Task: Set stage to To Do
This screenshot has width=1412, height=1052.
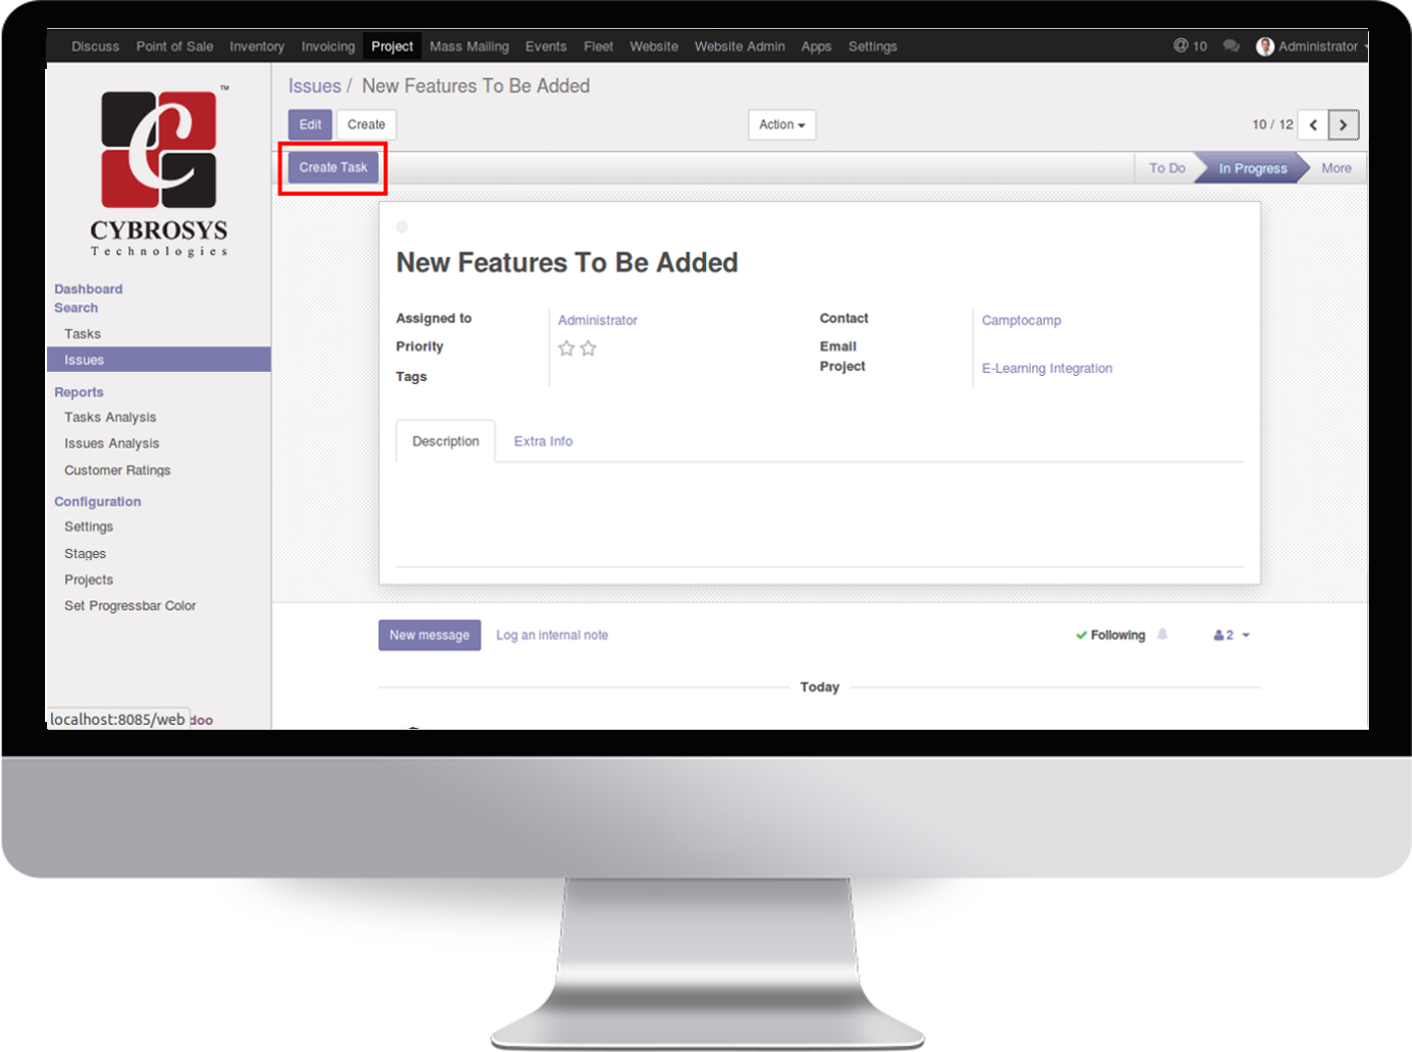Action: (x=1166, y=168)
